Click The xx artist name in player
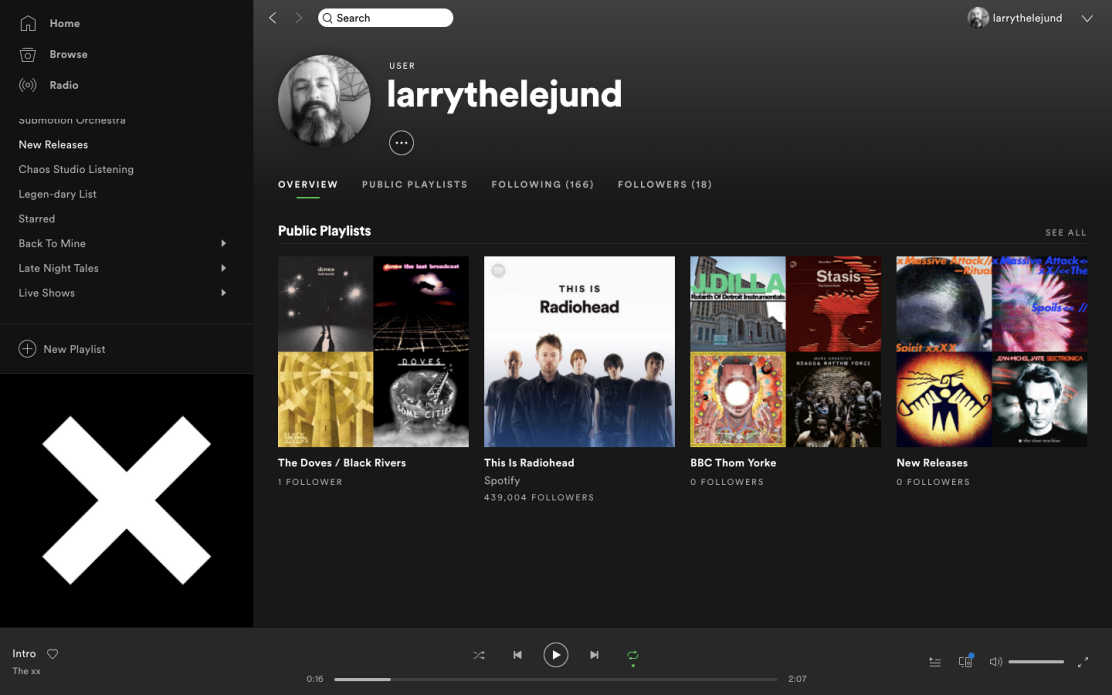Screen dimensions: 1112x695 coord(26,671)
